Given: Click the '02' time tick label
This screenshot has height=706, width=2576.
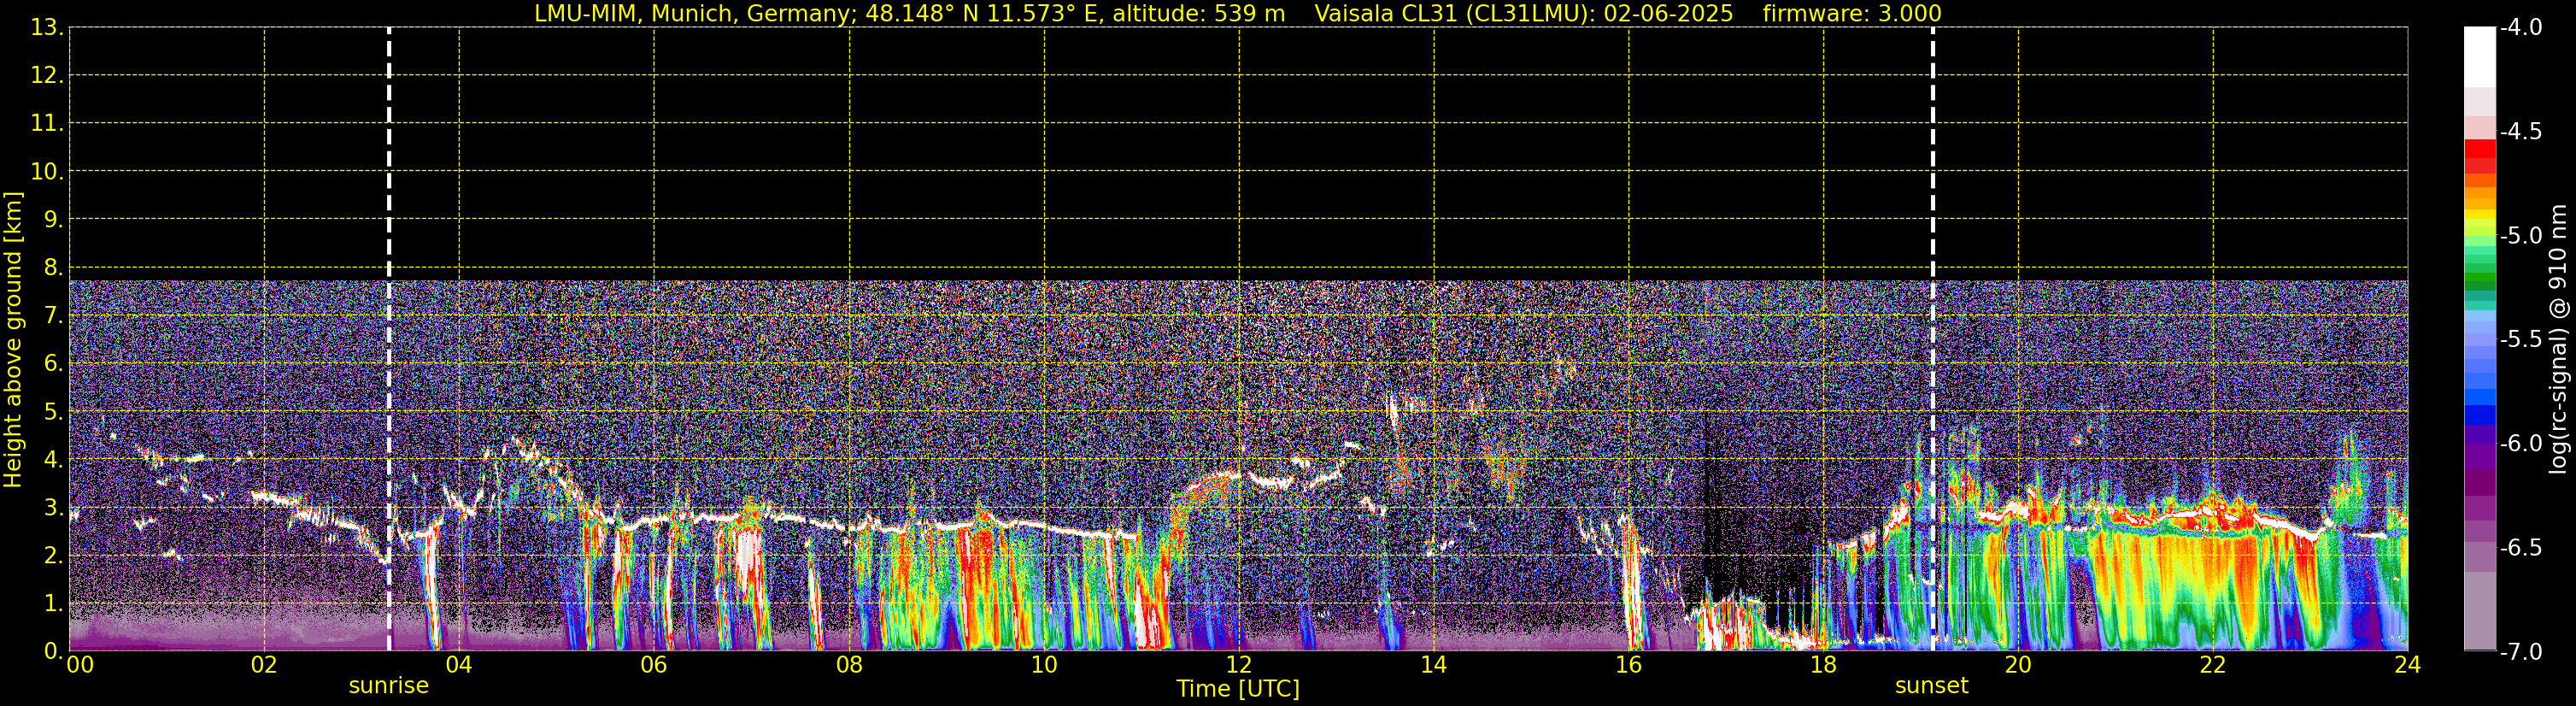Looking at the screenshot, I should point(264,665).
